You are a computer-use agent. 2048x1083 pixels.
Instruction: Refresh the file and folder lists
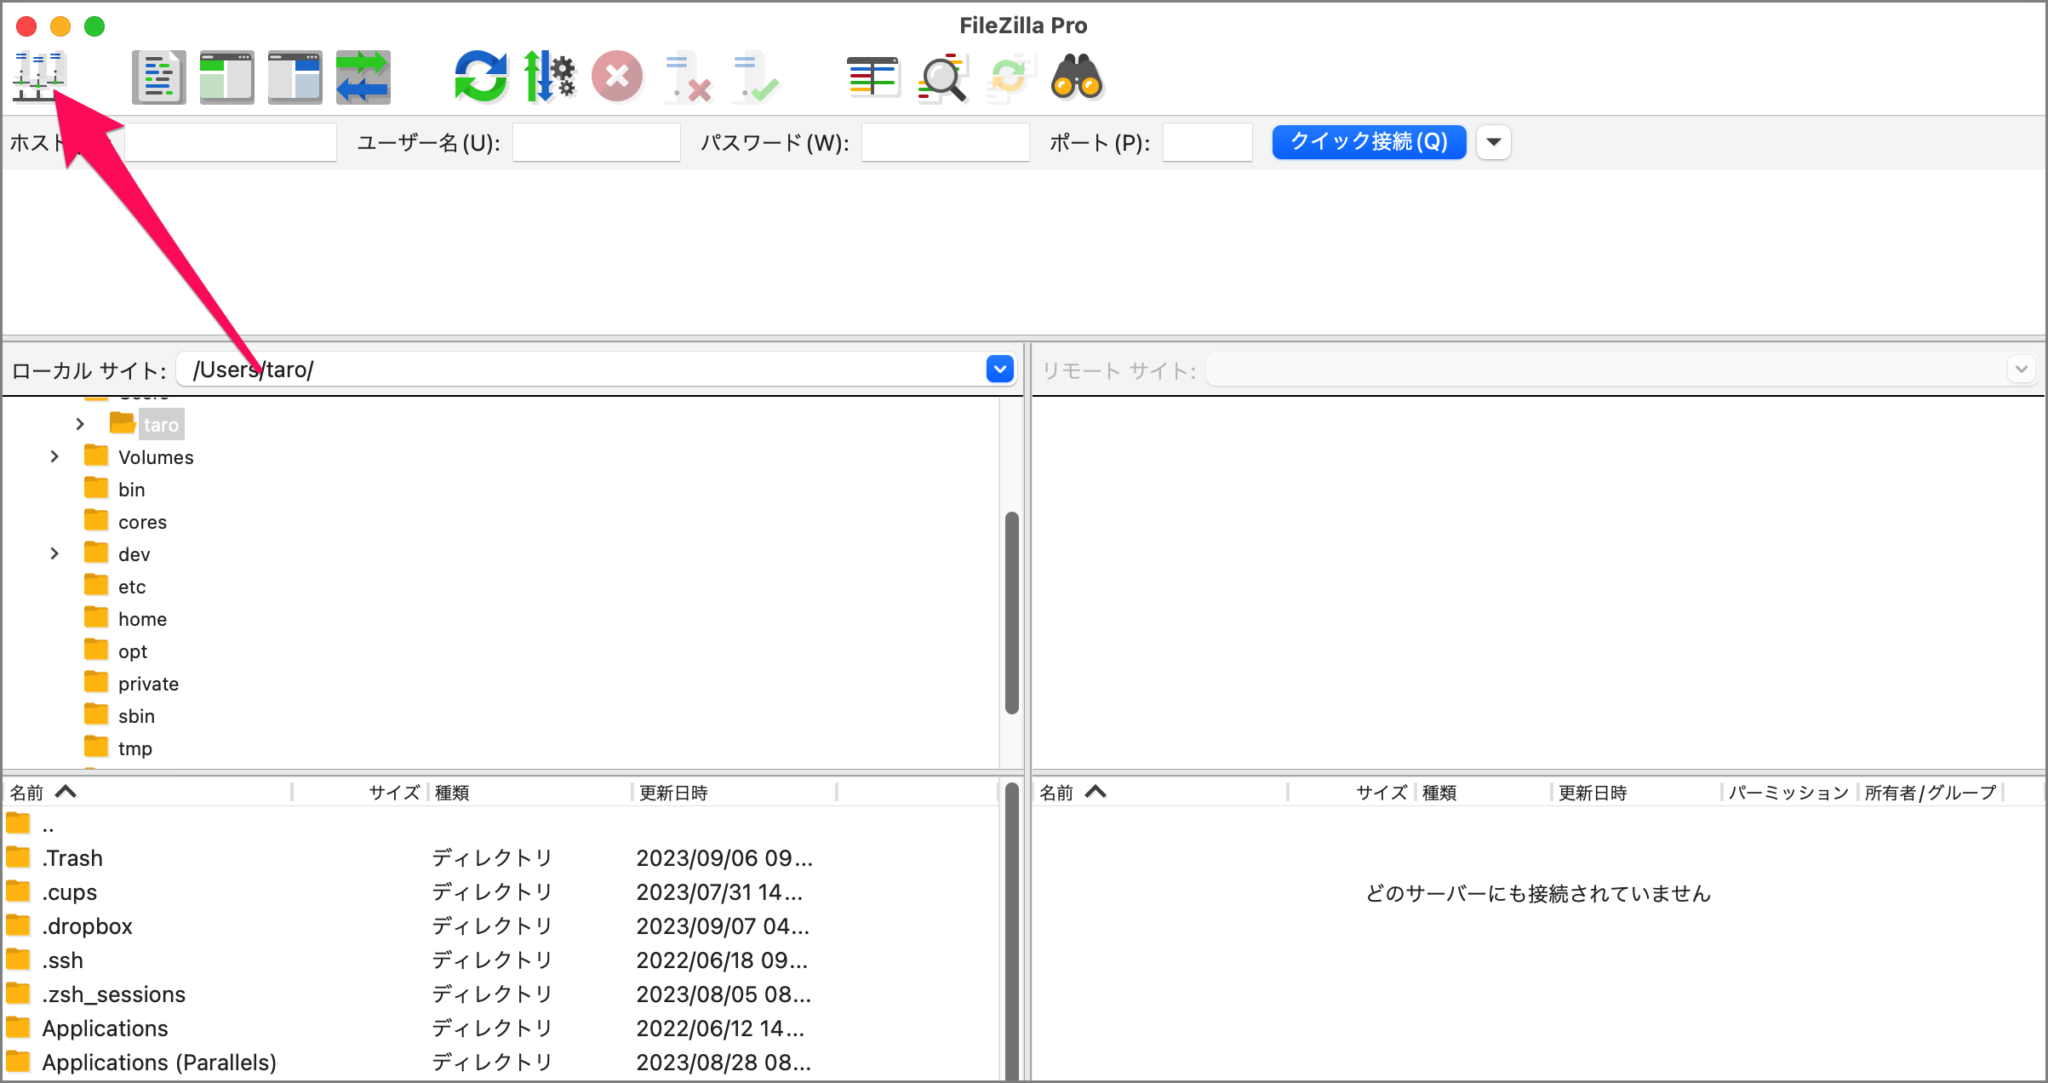click(480, 75)
